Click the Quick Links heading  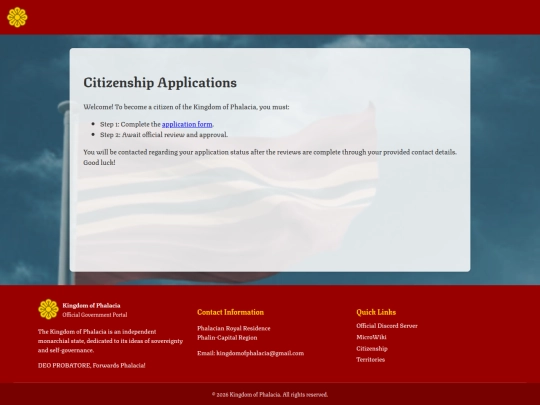coord(376,312)
